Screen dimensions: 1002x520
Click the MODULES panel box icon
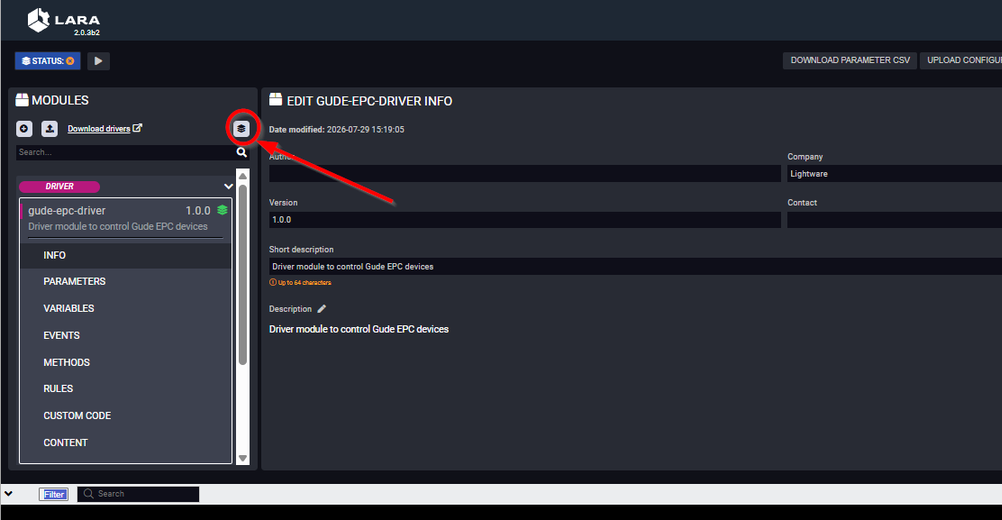(22, 100)
